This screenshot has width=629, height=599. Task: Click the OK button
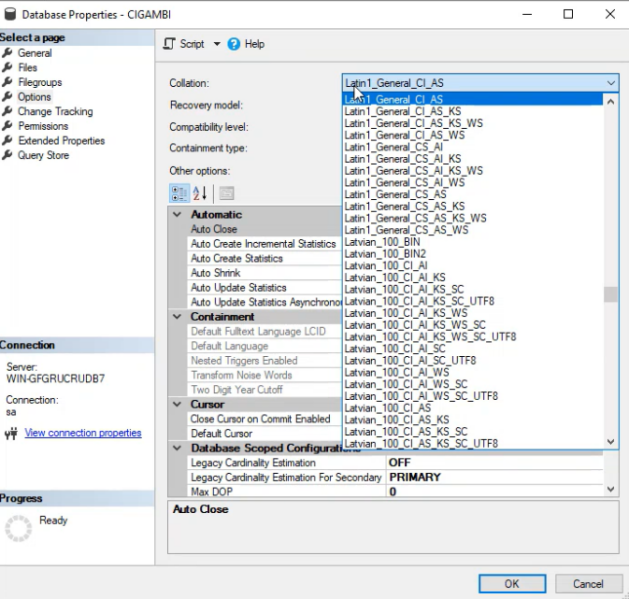point(512,584)
